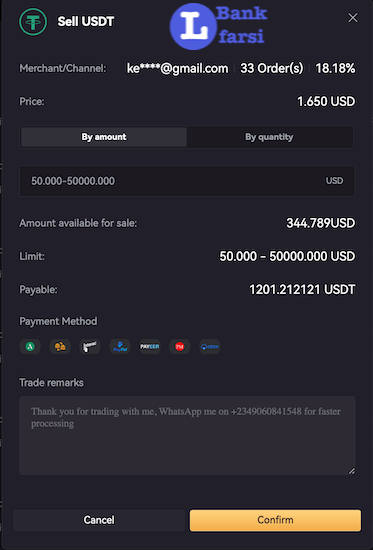Click the 33 Order(s) merchant stat

click(272, 68)
